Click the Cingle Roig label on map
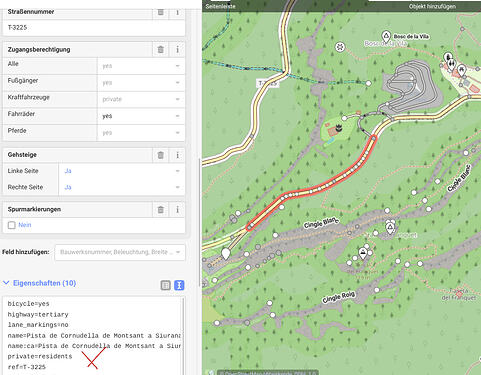Viewport: 481px width, 375px height. [x=339, y=297]
